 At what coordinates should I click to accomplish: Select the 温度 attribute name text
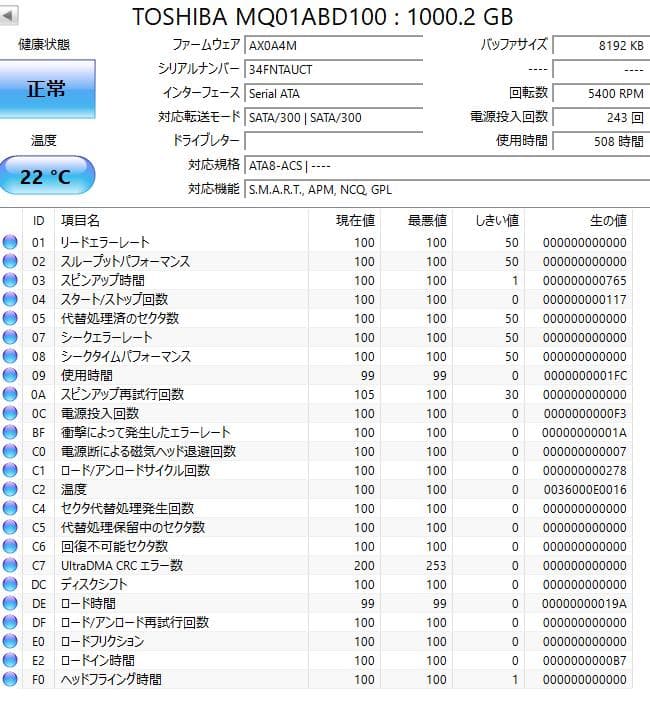coord(74,489)
